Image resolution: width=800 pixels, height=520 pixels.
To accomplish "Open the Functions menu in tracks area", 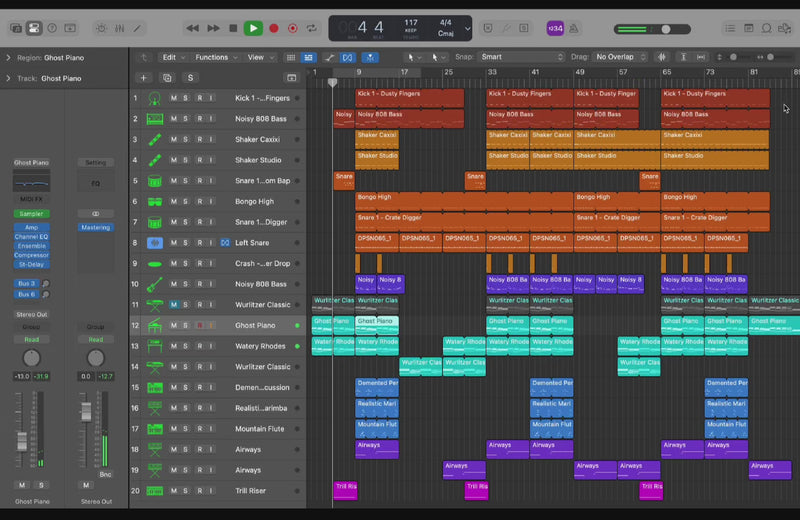I will pos(215,58).
